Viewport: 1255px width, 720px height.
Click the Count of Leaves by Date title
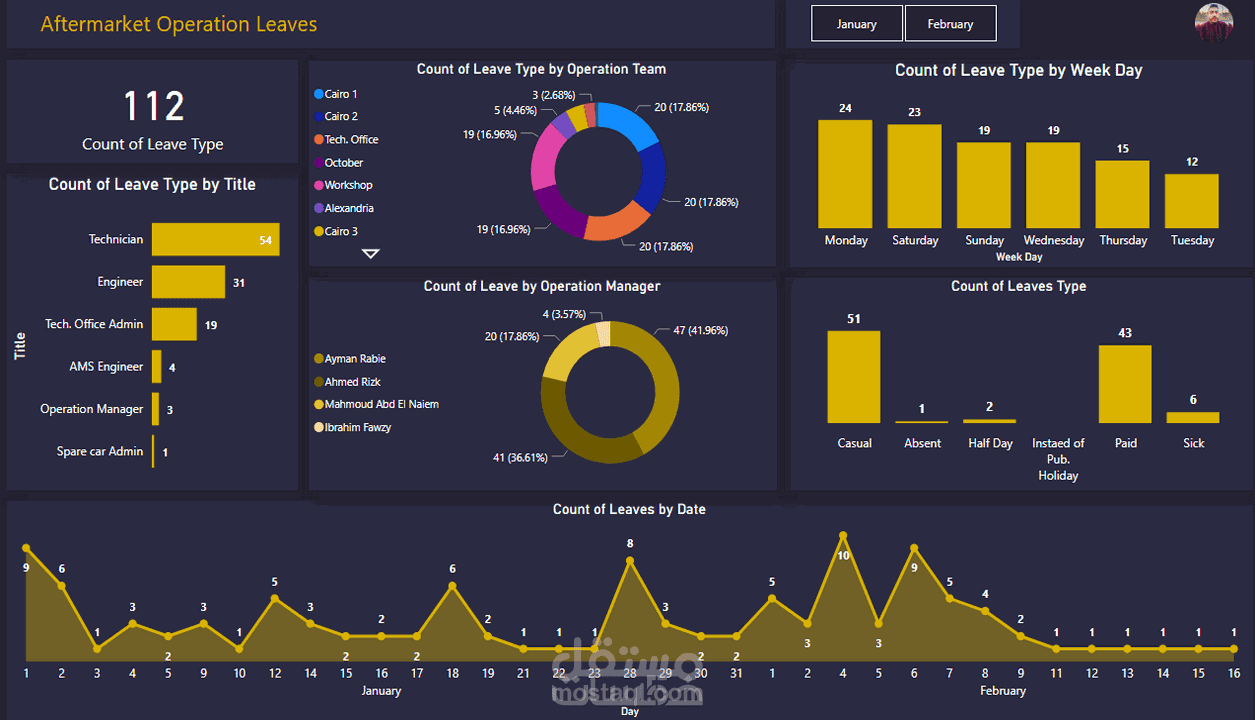[x=629, y=509]
